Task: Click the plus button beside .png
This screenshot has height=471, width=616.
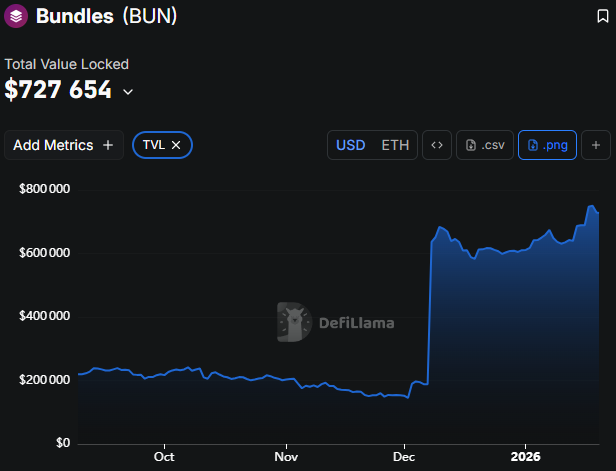Action: (x=596, y=145)
